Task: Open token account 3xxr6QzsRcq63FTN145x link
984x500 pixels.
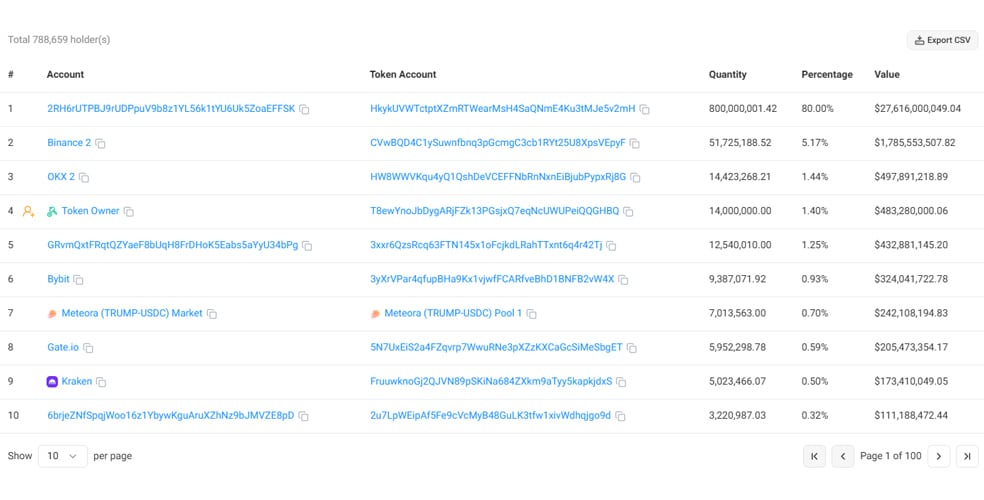Action: [486, 245]
